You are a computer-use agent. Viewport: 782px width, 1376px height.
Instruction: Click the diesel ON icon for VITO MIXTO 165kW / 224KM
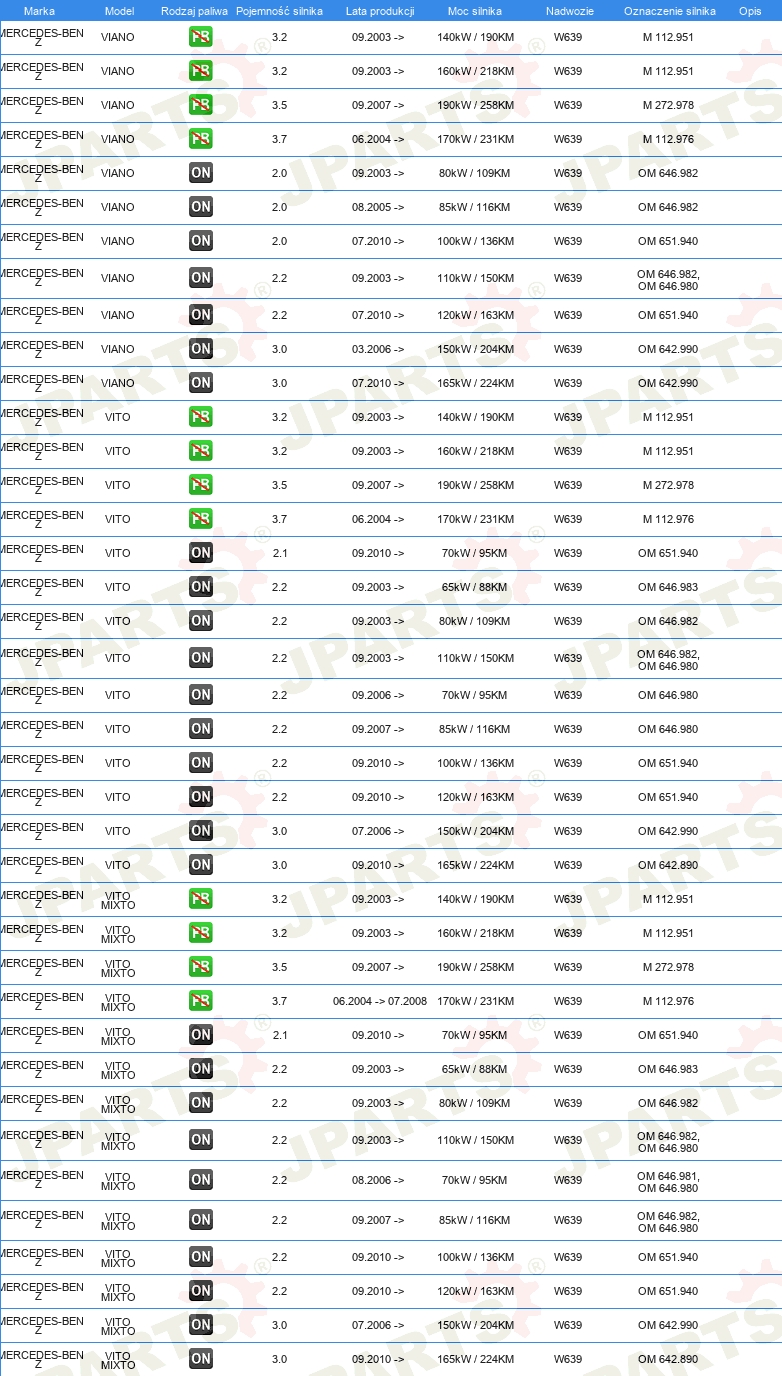201,1359
